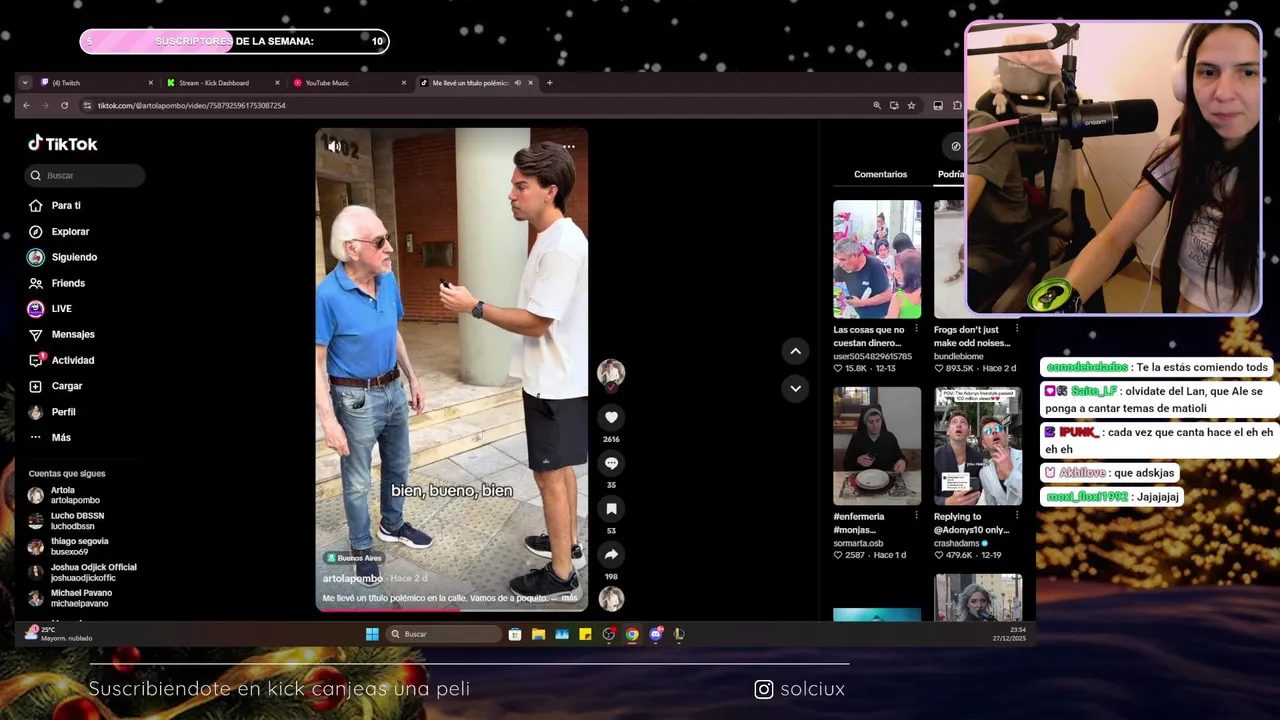Open a new browser tab with plus
This screenshot has height=720, width=1280.
coord(549,83)
